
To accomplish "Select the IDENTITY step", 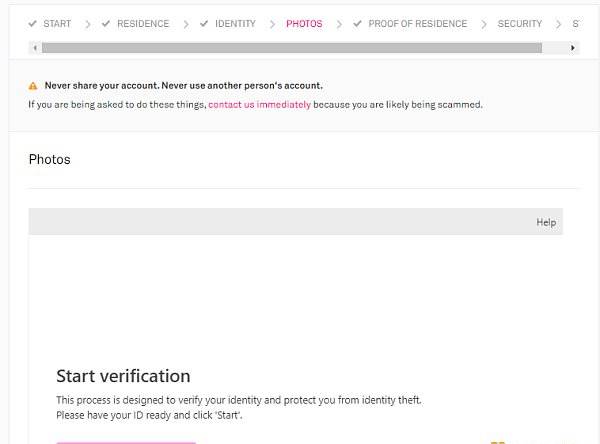I will point(235,24).
